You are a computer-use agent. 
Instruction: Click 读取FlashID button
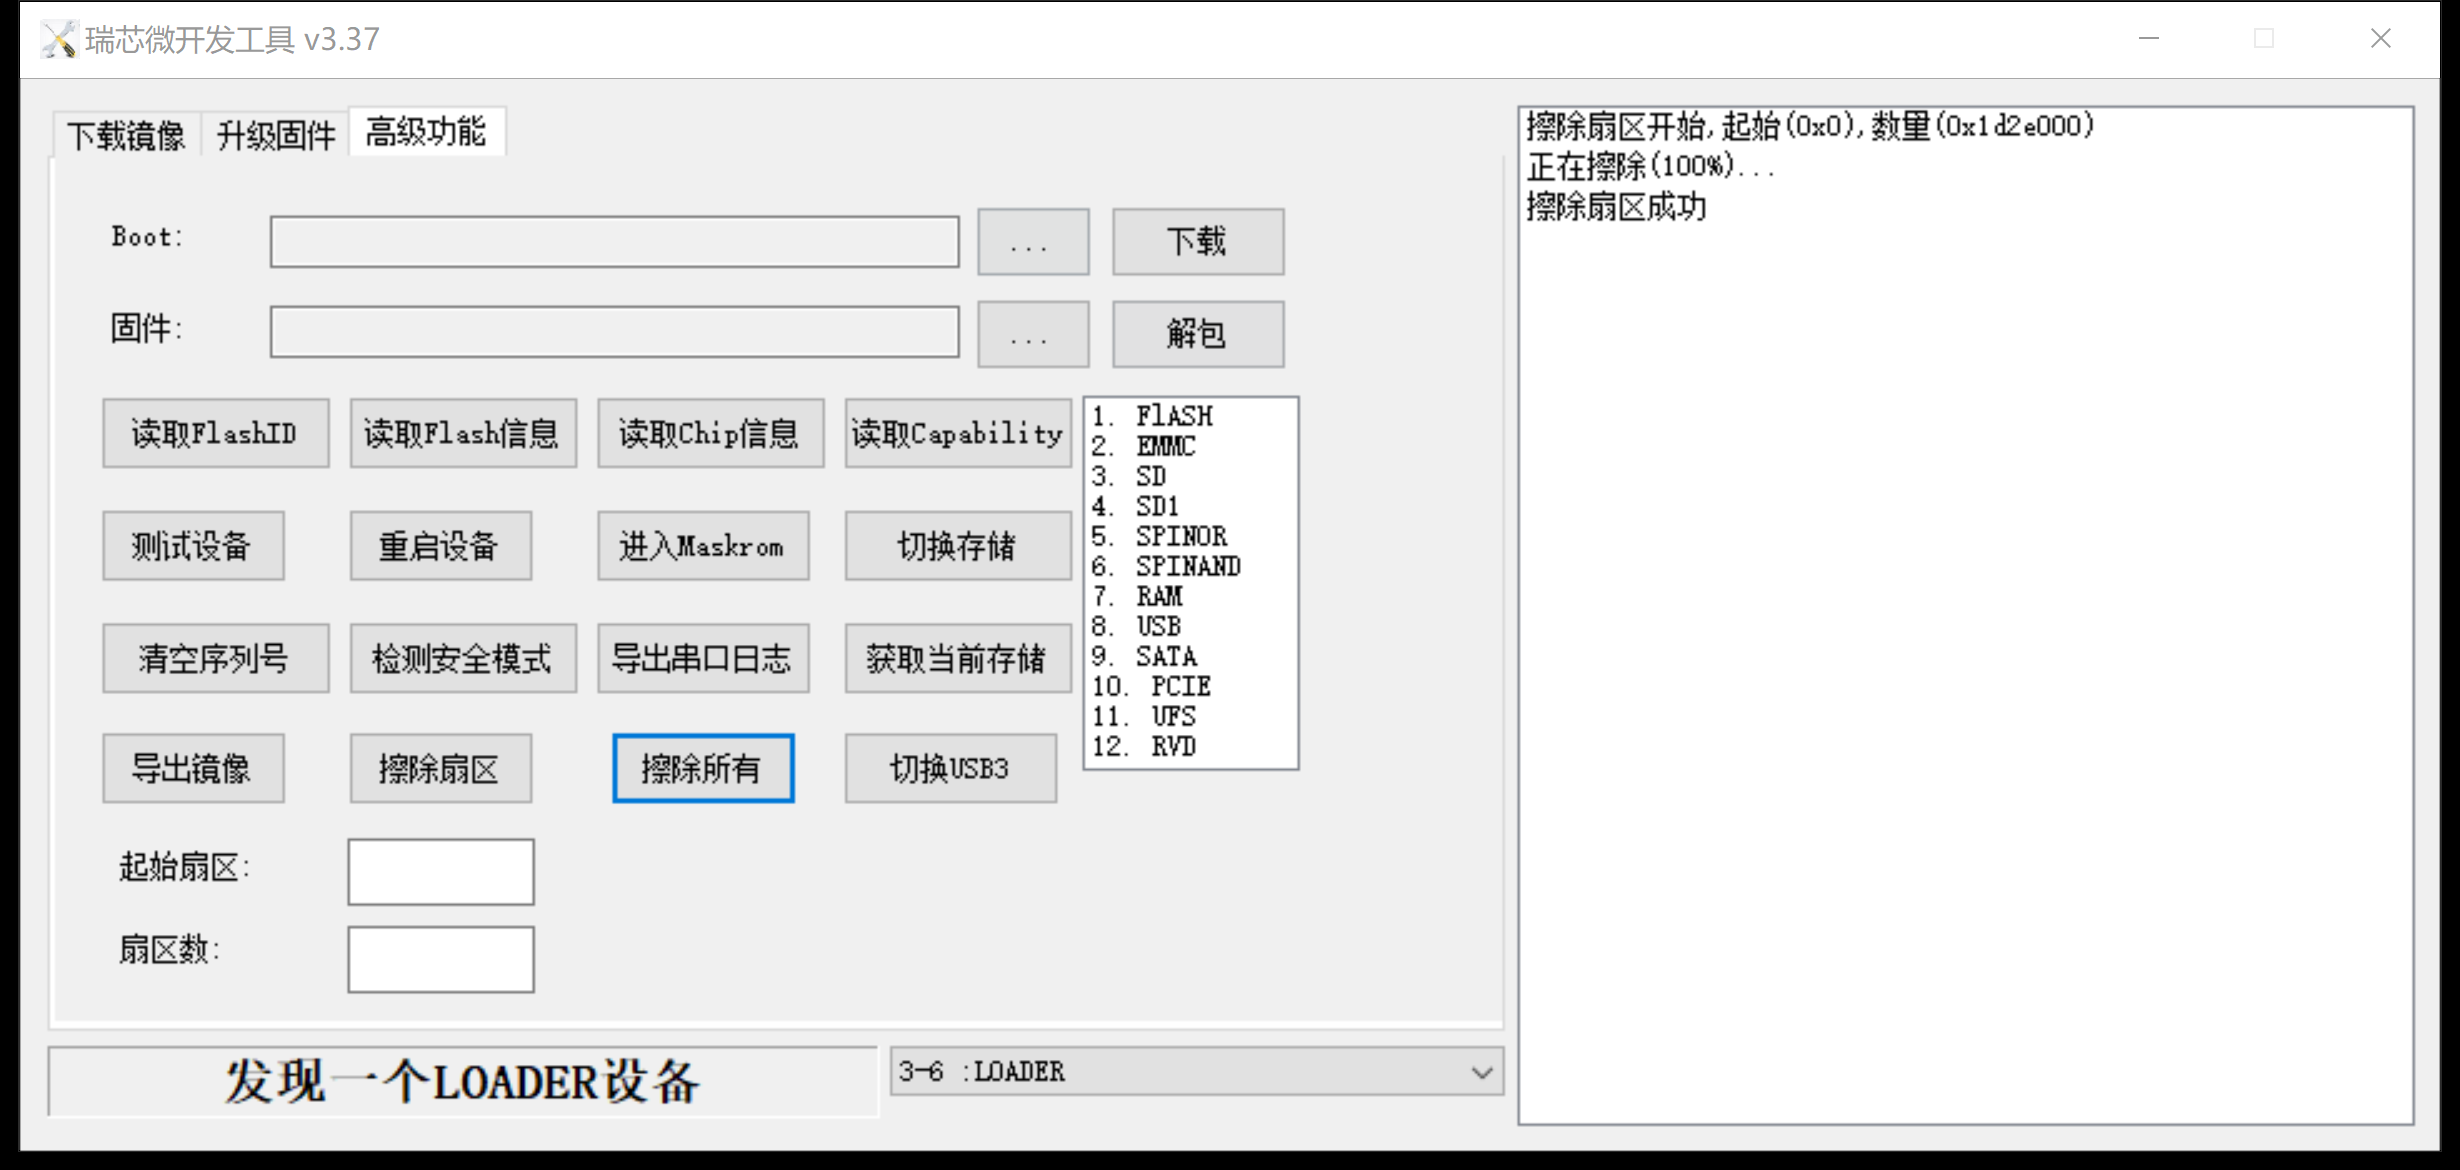click(215, 433)
